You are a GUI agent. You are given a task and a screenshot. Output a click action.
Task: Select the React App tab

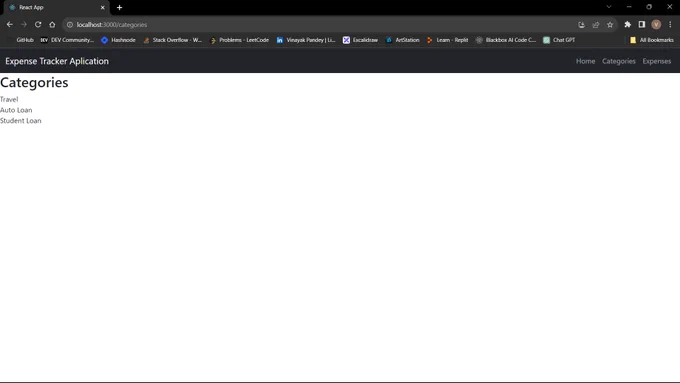[x=56, y=7]
